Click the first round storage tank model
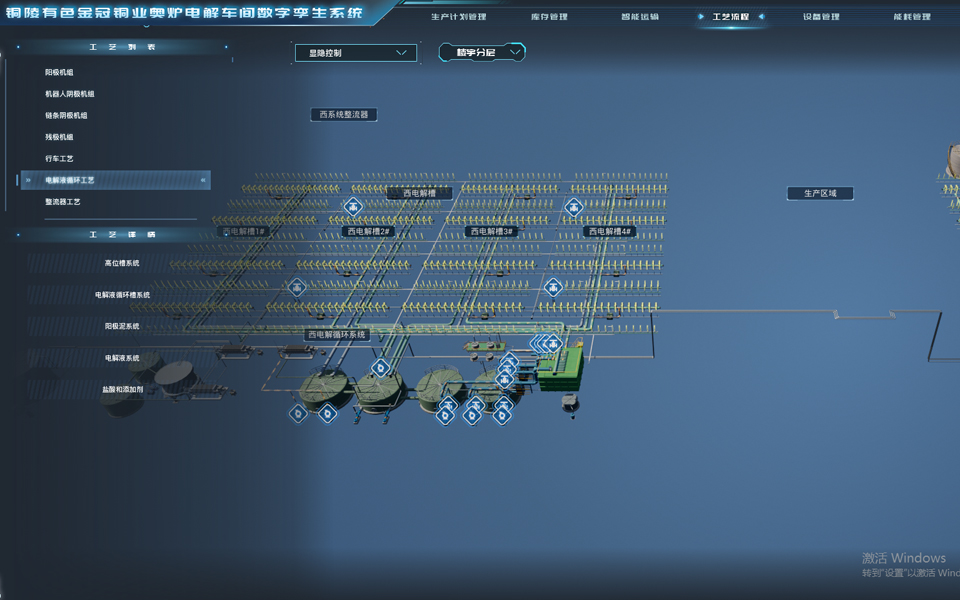Image resolution: width=960 pixels, height=600 pixels. pos(325,387)
